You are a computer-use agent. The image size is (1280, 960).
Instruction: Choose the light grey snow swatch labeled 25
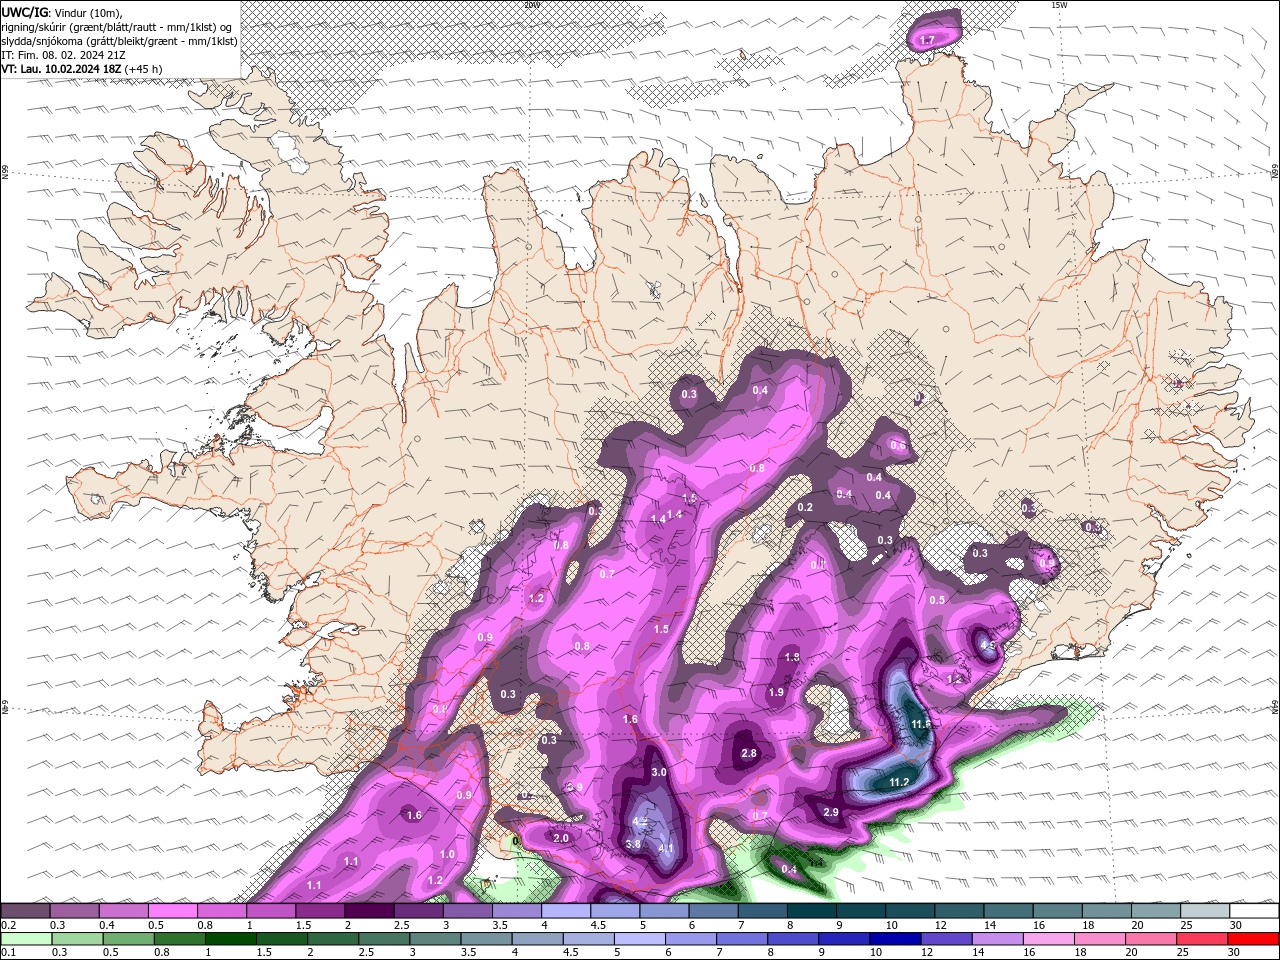tap(1205, 911)
